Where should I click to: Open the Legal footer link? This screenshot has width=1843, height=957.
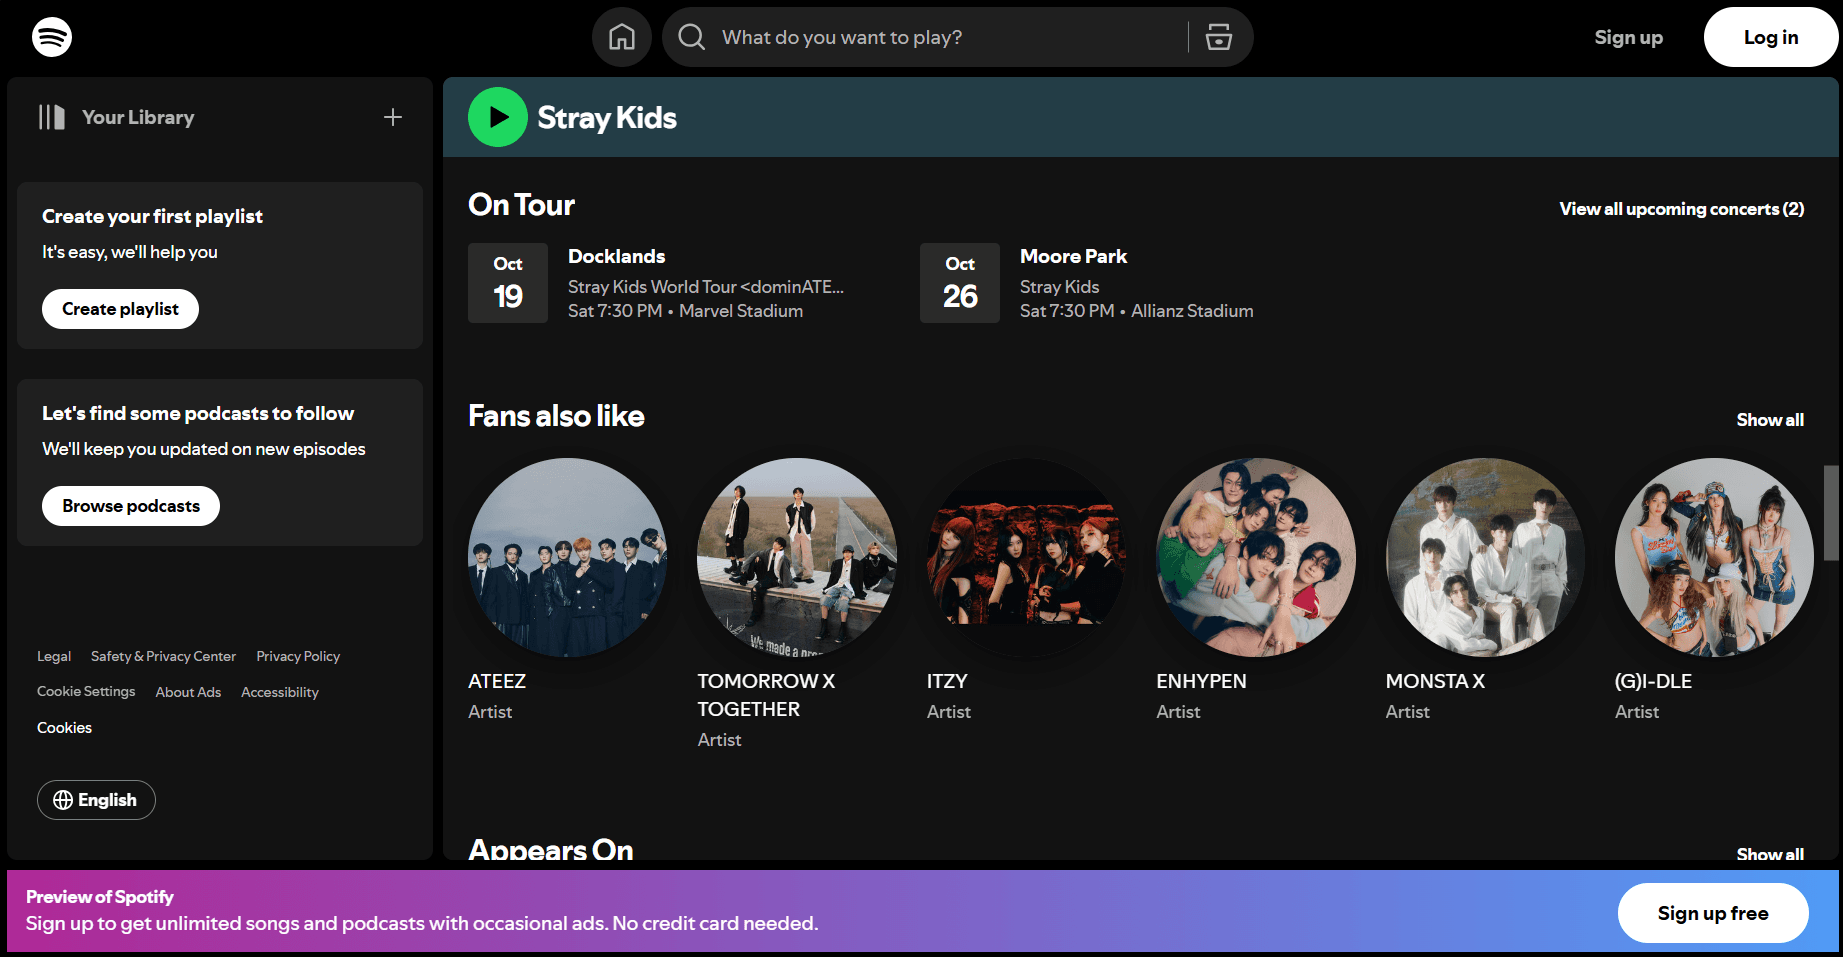click(54, 656)
